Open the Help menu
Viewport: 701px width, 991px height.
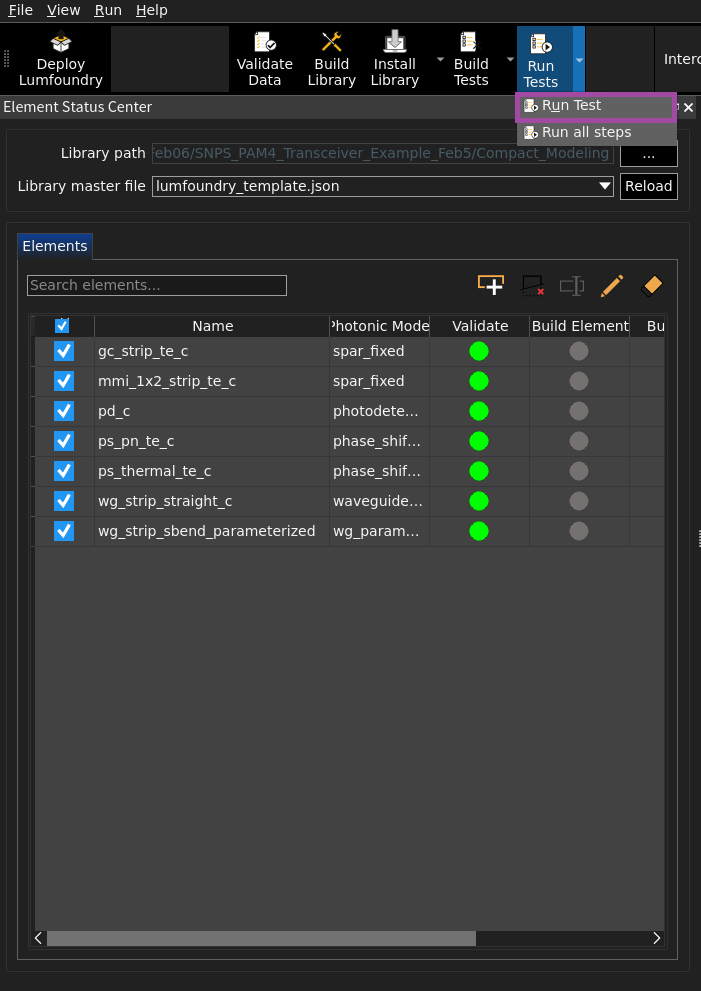pyautogui.click(x=152, y=10)
